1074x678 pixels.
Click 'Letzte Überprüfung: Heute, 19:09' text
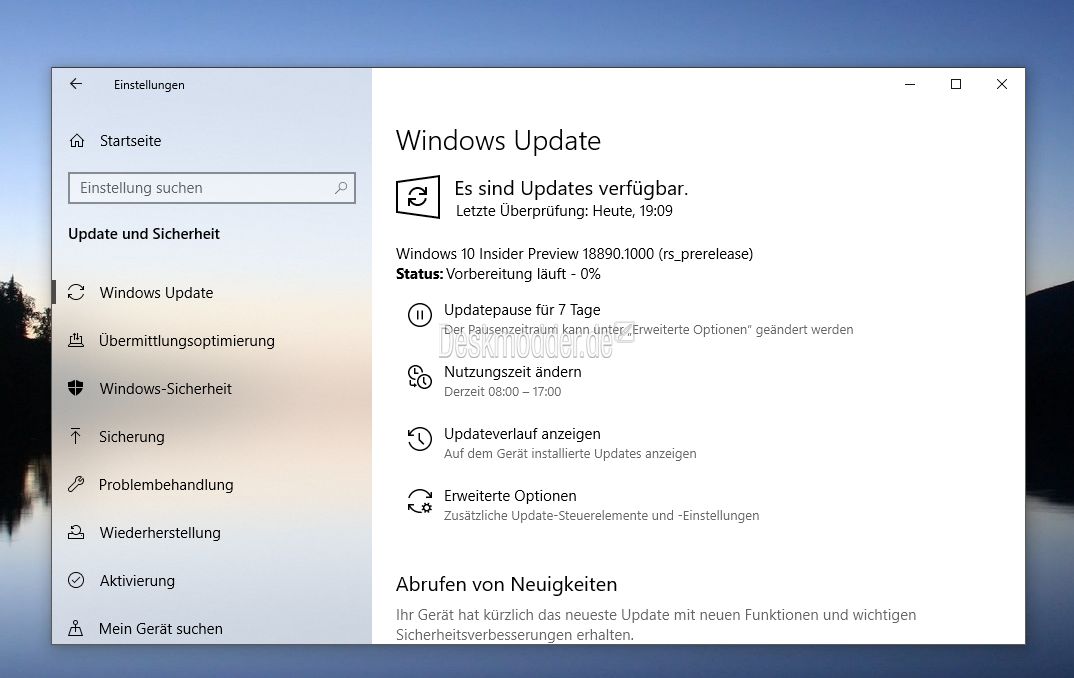tap(564, 211)
